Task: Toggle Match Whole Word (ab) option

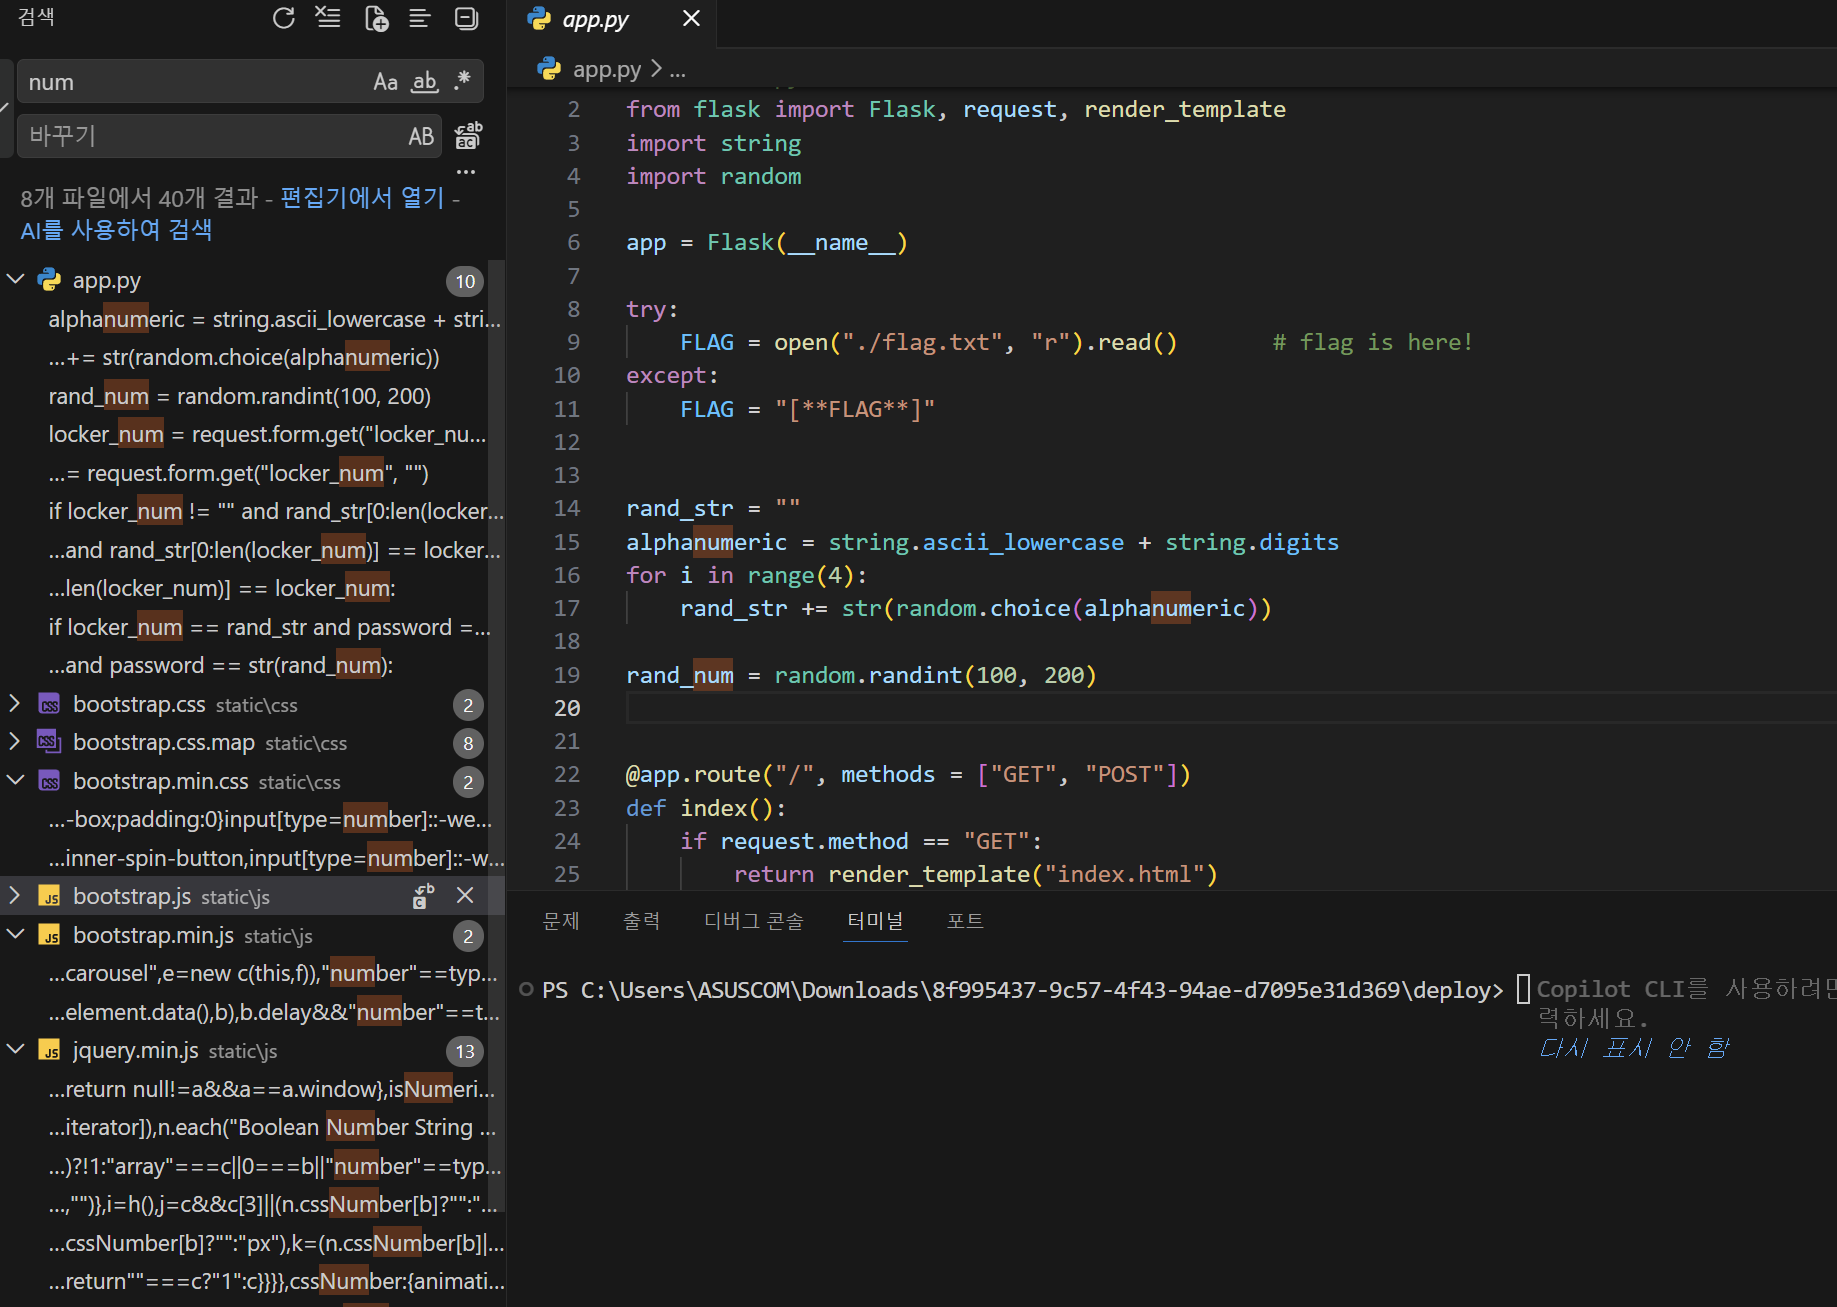Action: [425, 82]
